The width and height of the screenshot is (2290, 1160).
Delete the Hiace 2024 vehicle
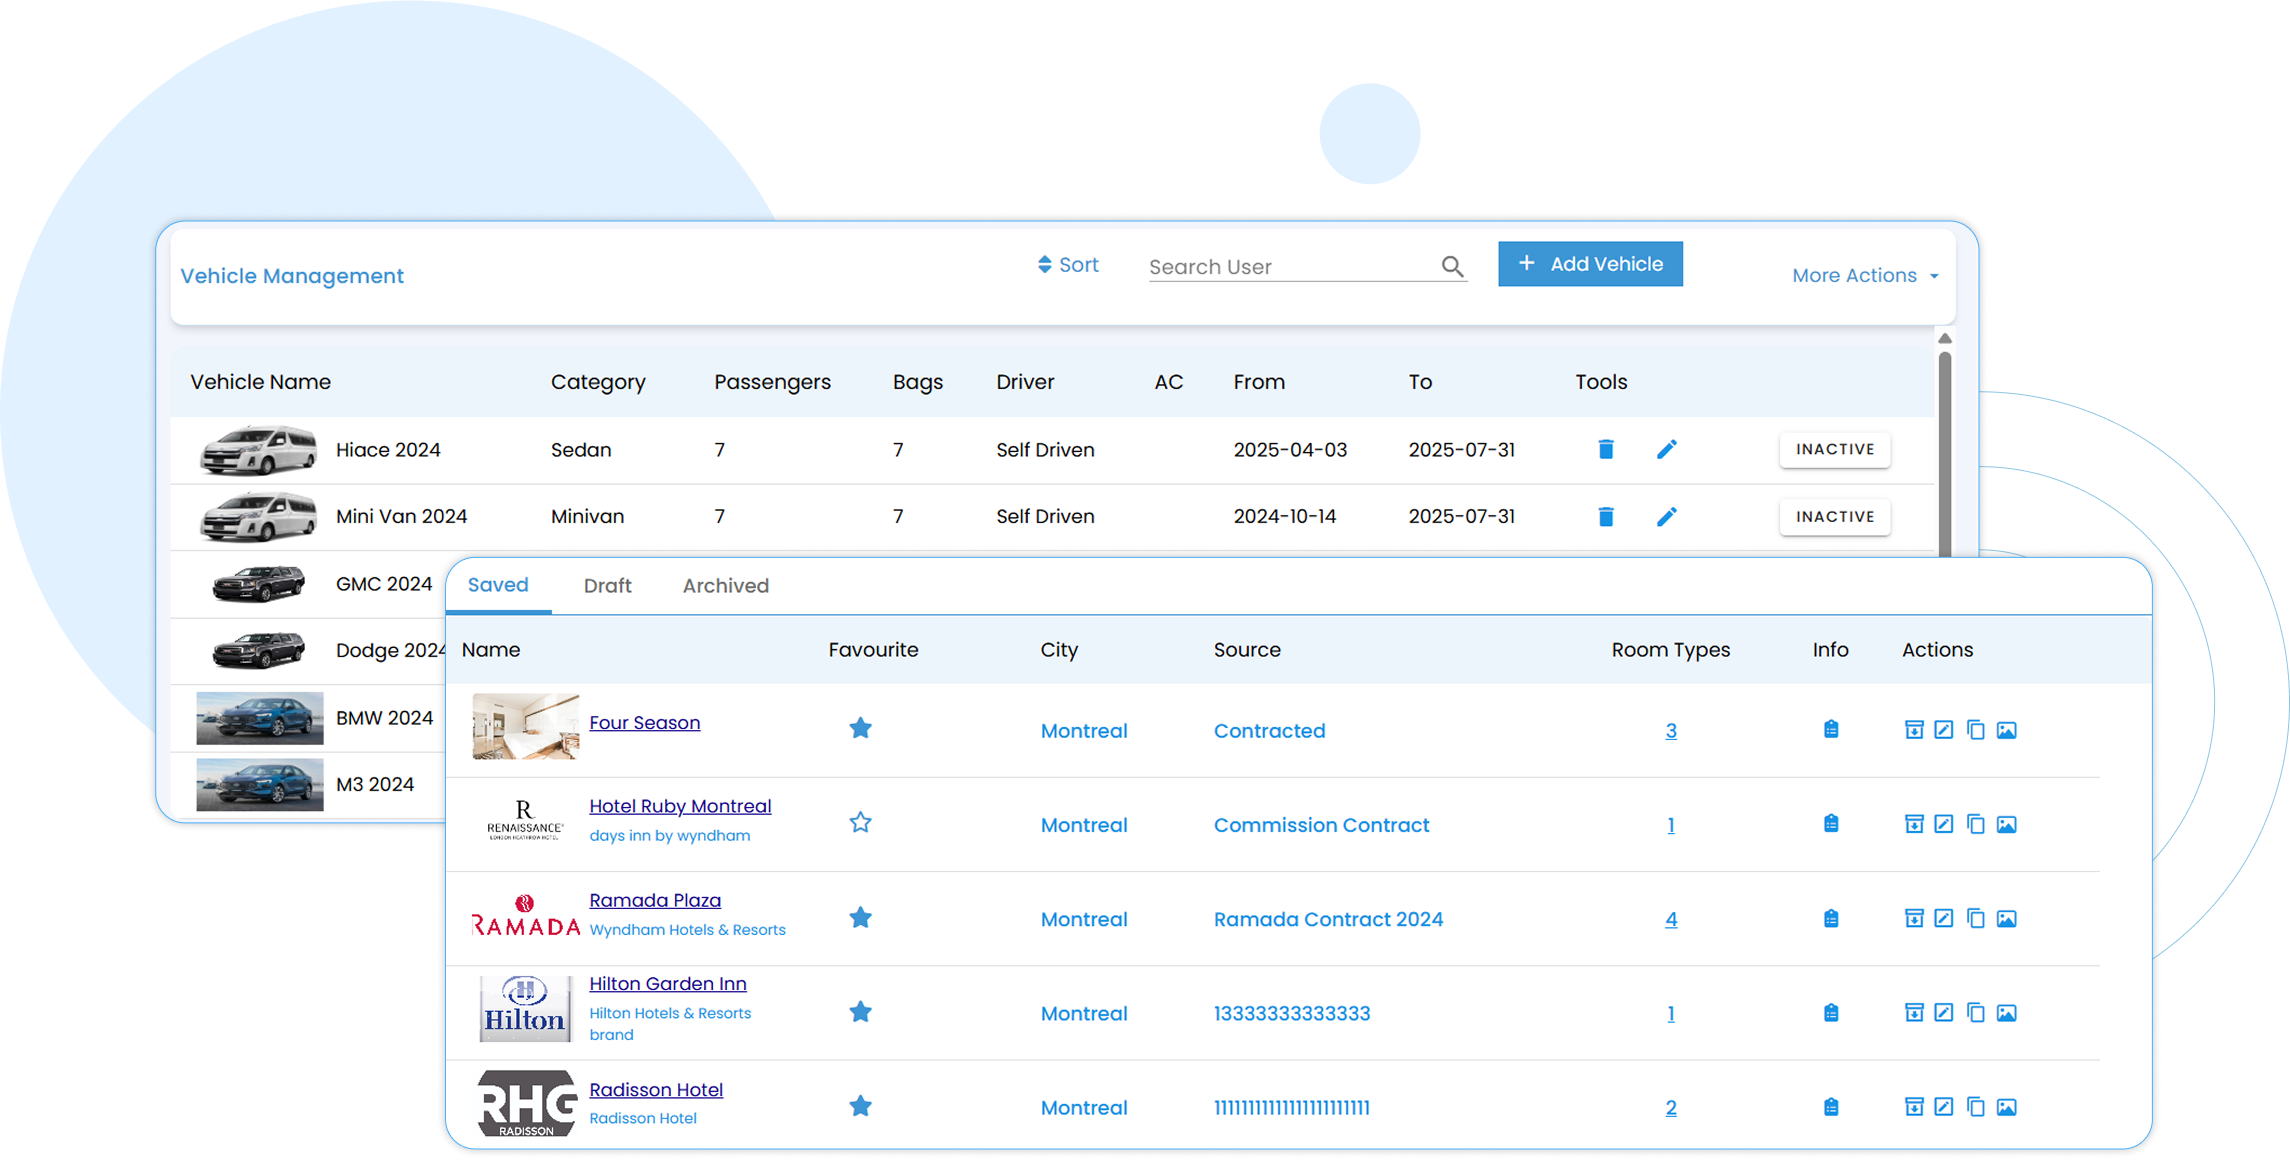click(x=1606, y=449)
